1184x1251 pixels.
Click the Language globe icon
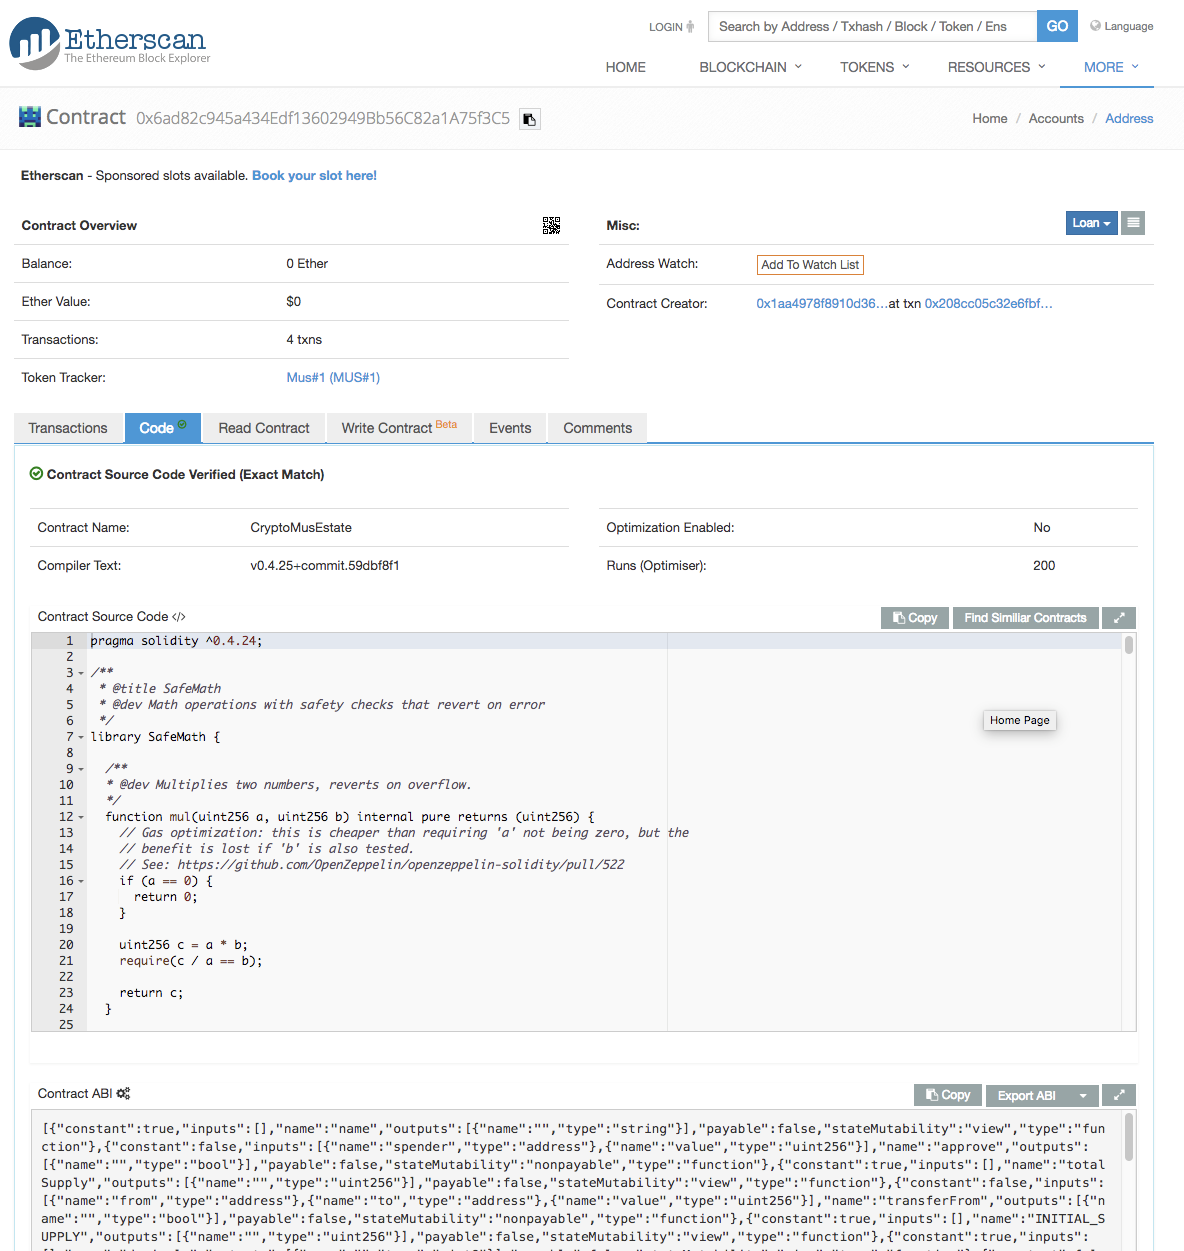(x=1095, y=26)
